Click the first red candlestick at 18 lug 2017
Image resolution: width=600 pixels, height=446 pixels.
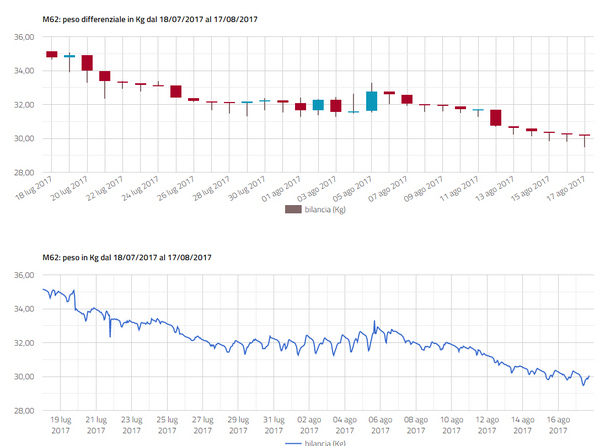[x=52, y=54]
